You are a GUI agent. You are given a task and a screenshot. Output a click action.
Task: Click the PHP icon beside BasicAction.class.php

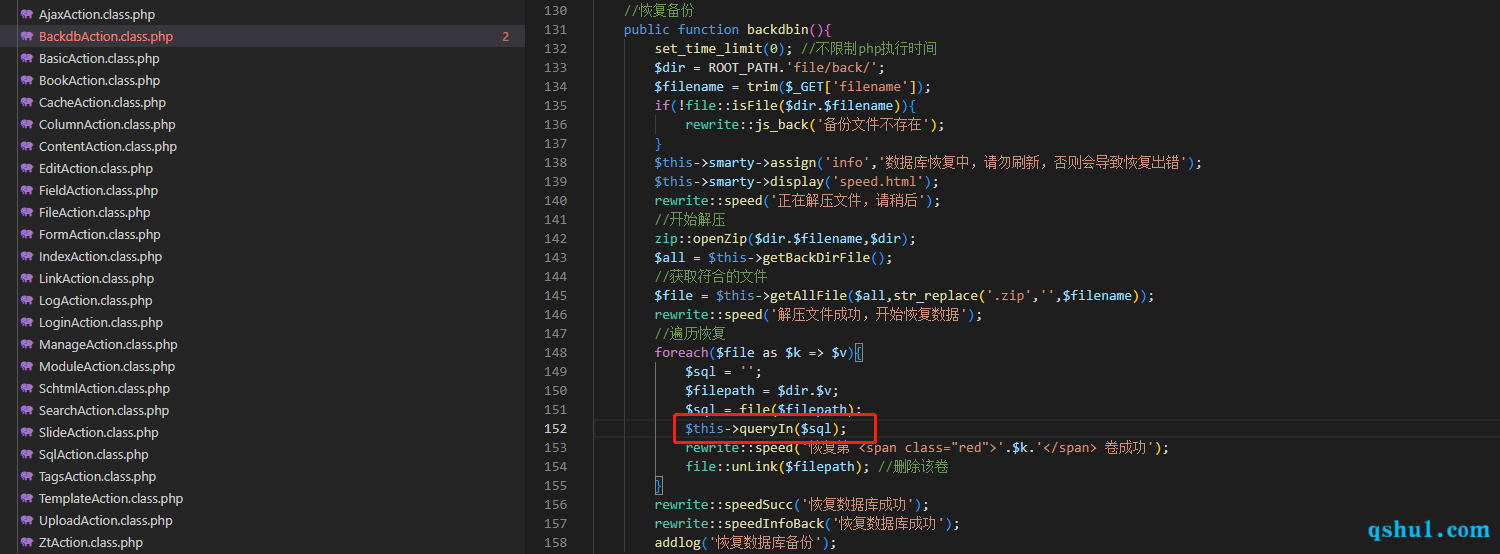point(26,59)
